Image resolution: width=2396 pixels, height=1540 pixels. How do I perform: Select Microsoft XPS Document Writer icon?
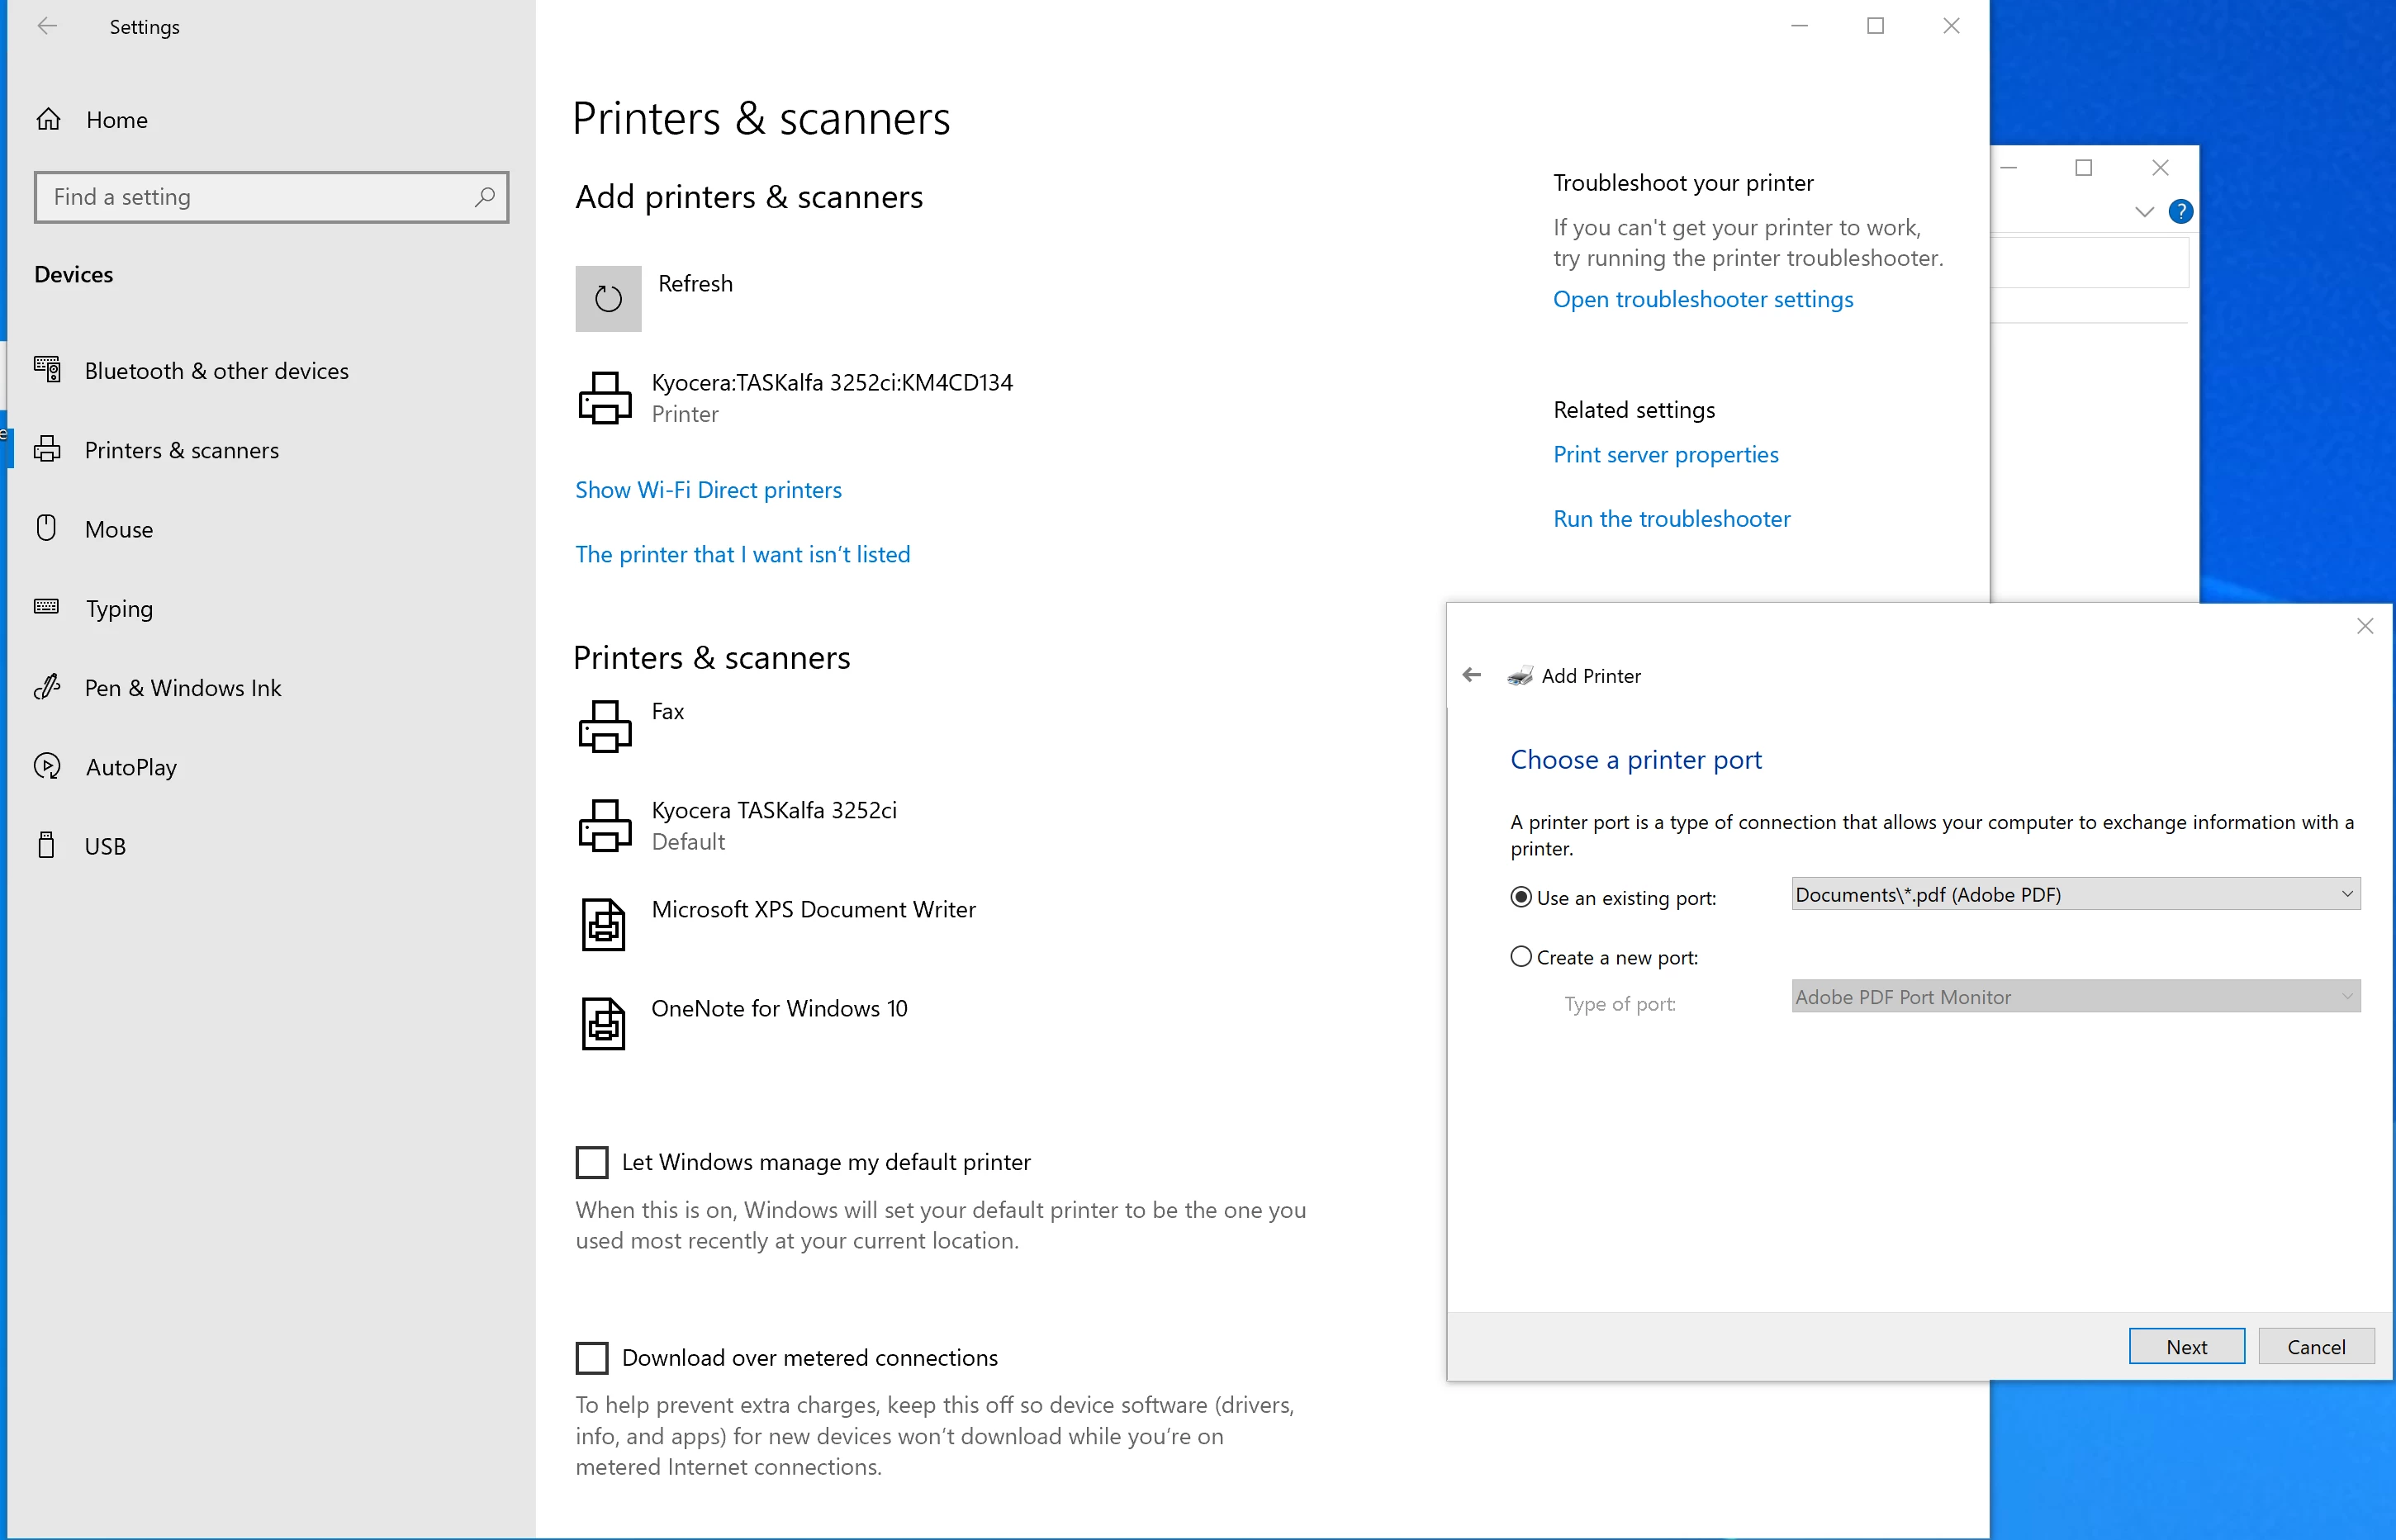pos(604,924)
